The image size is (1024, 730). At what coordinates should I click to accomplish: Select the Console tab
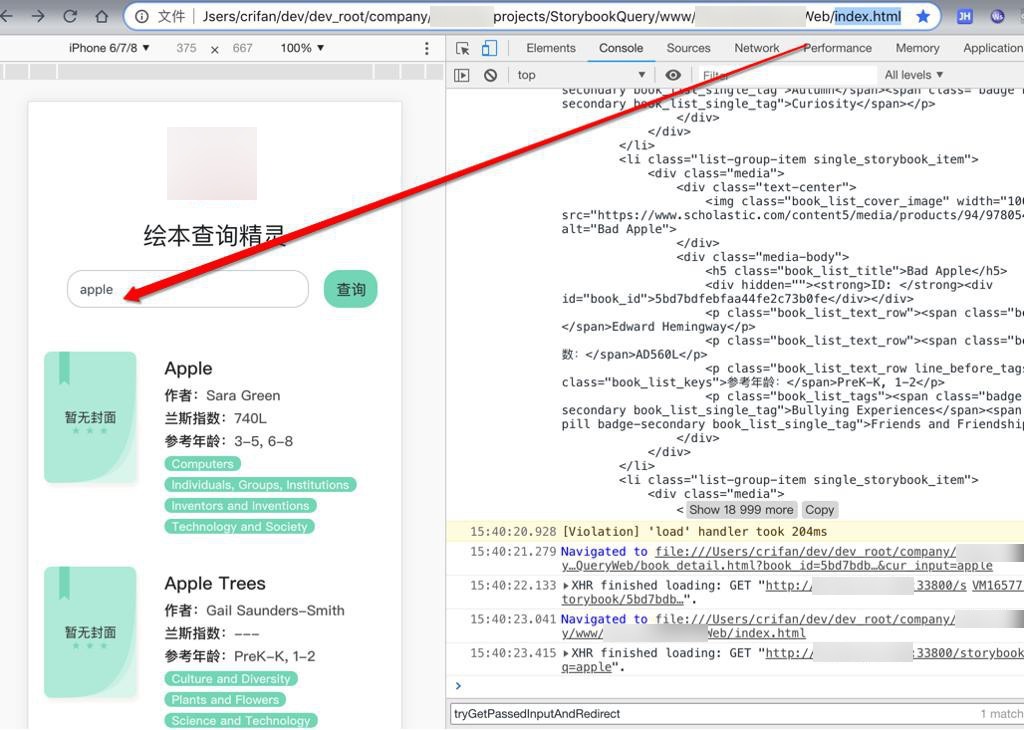[620, 48]
